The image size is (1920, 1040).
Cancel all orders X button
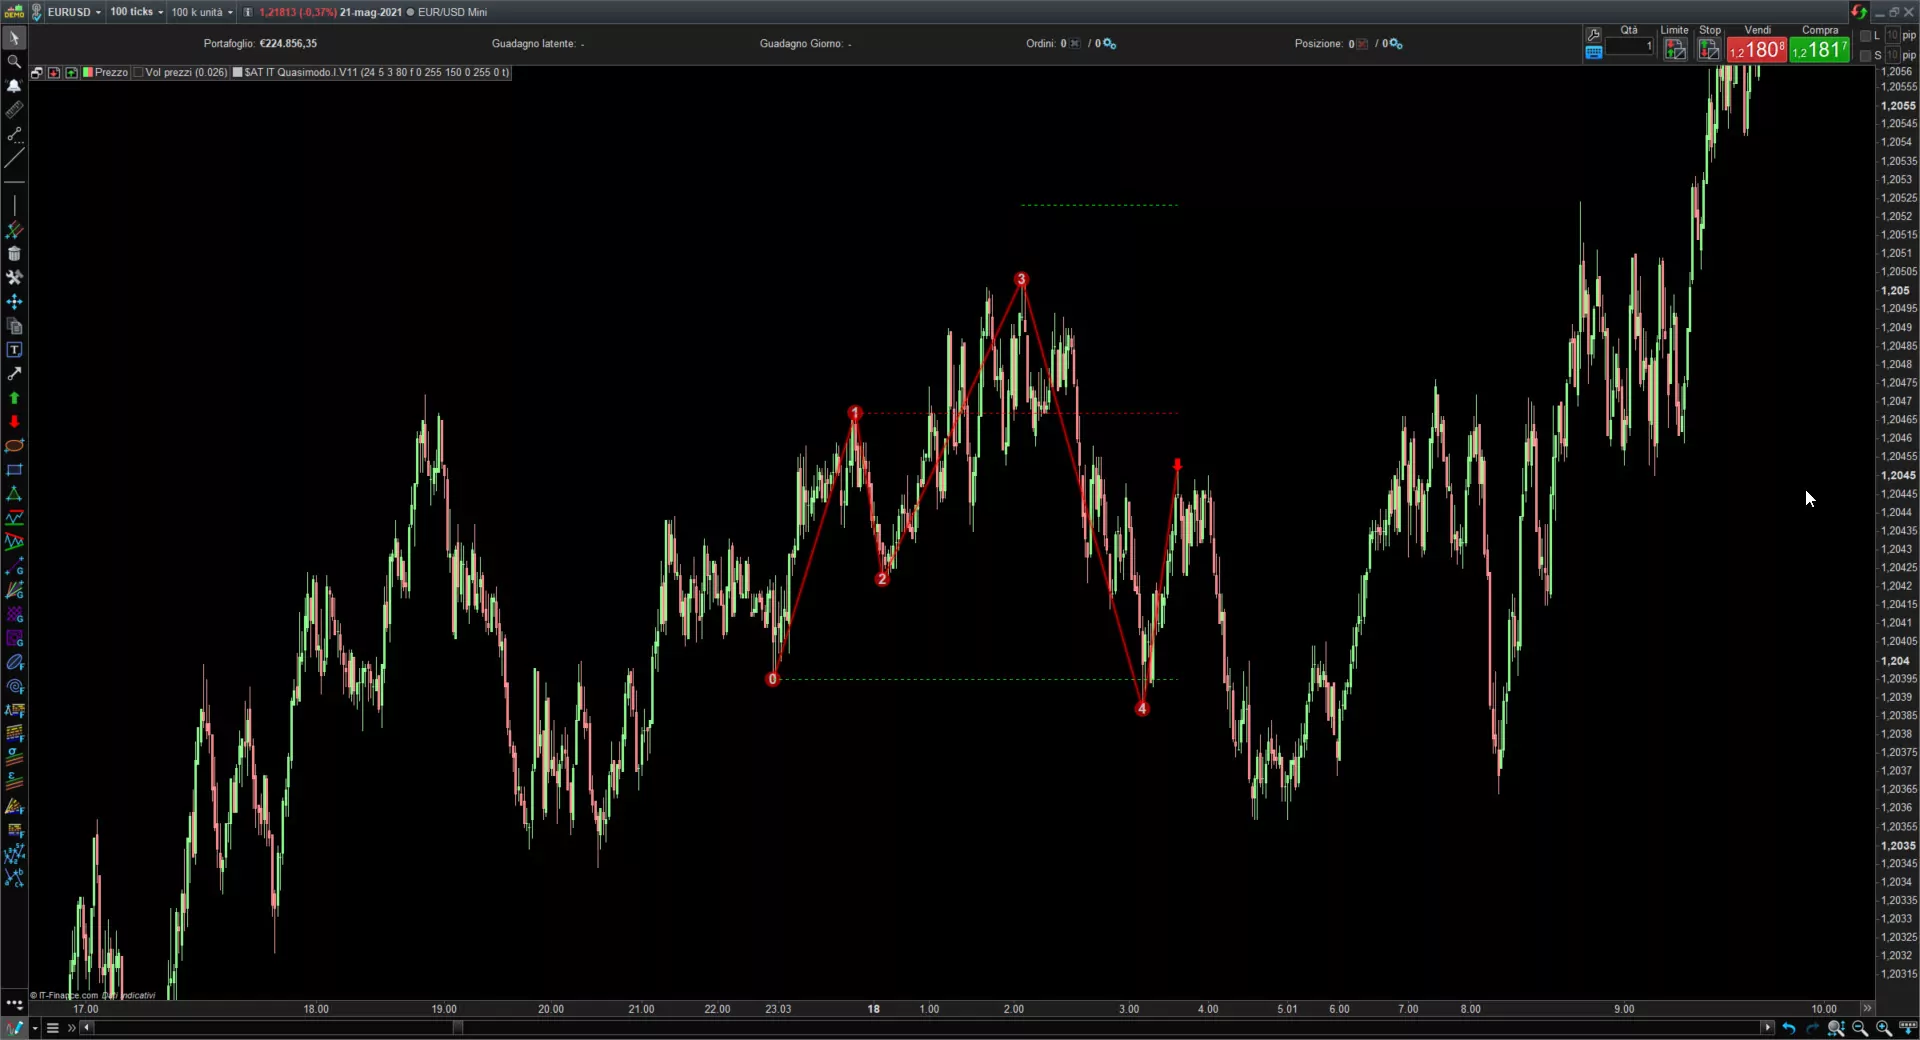1075,44
